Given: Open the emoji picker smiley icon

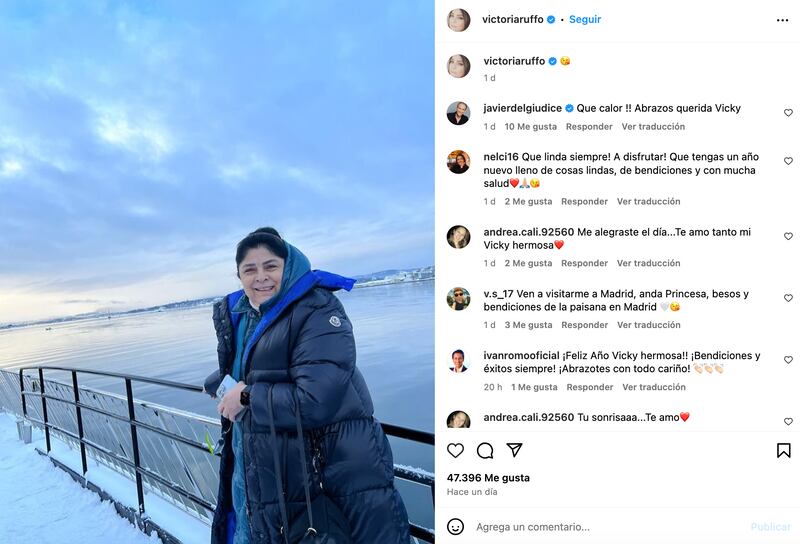Looking at the screenshot, I should pos(455,527).
